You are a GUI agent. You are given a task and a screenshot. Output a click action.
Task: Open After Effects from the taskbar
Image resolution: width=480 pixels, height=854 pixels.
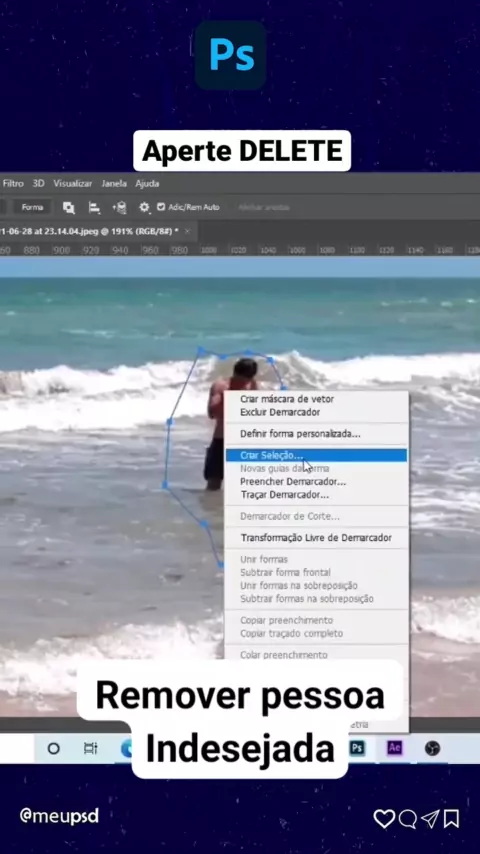[x=394, y=748]
